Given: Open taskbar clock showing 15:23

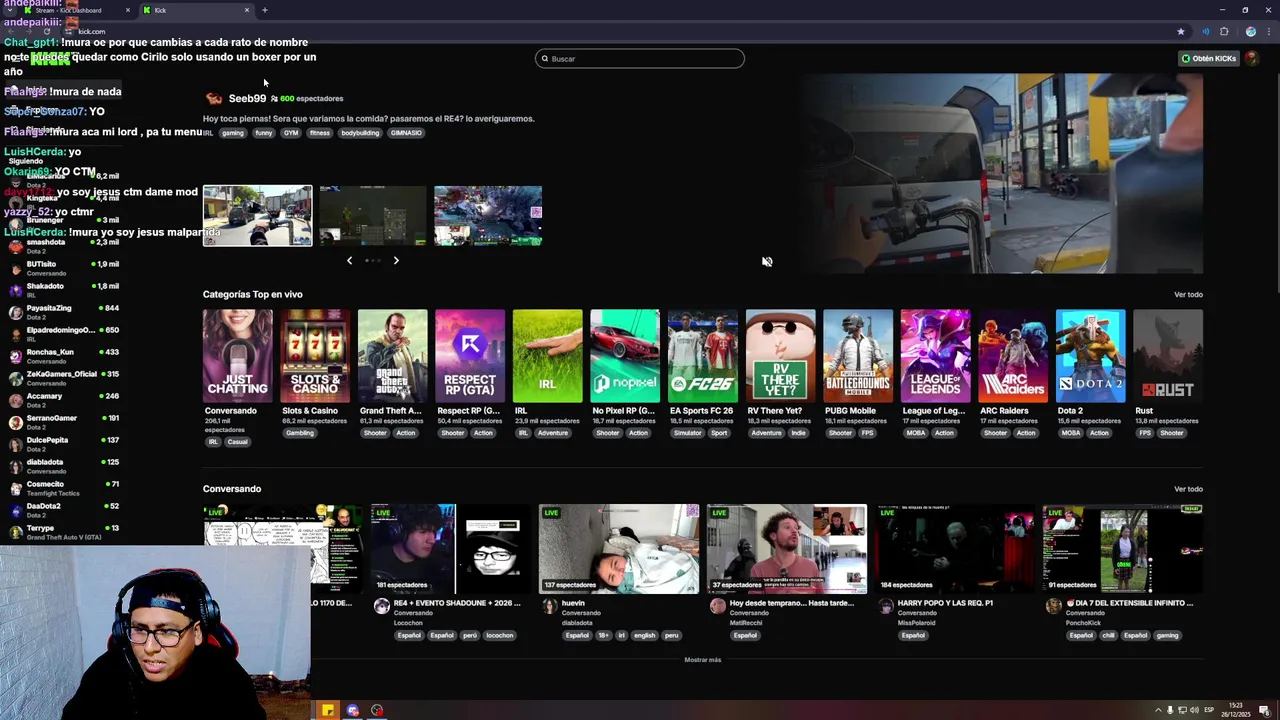Looking at the screenshot, I should (x=1236, y=710).
